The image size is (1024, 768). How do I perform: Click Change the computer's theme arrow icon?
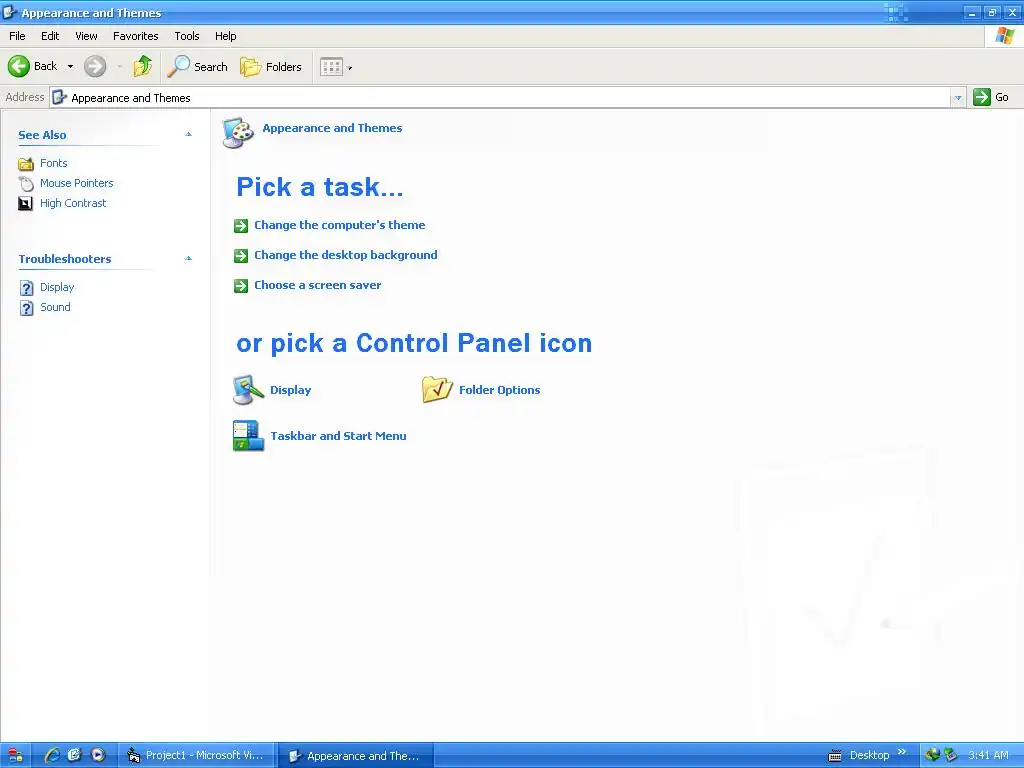pyautogui.click(x=241, y=226)
